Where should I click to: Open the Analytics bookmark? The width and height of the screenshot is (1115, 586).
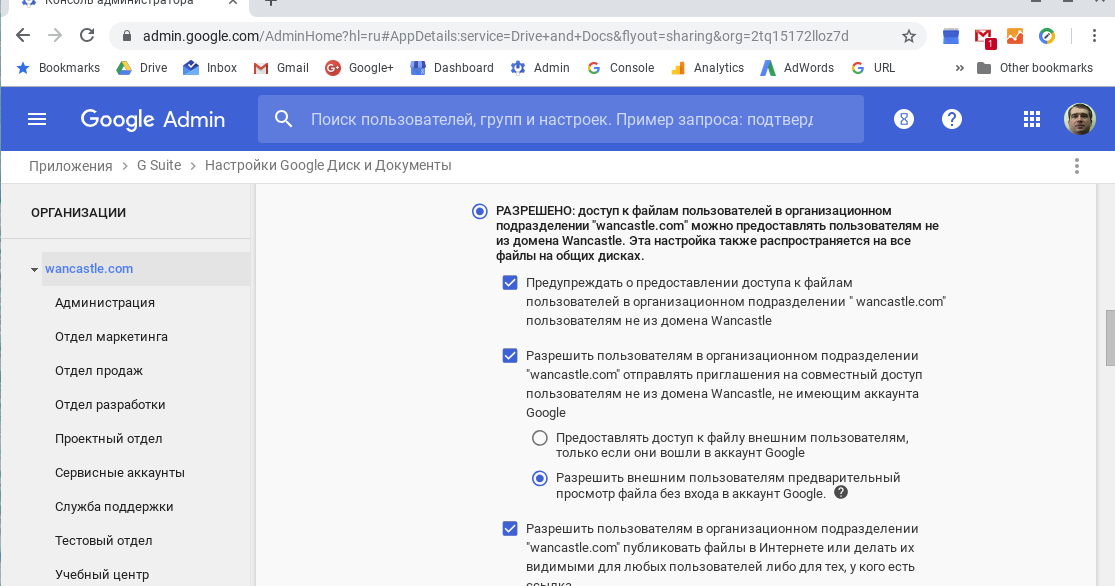pos(708,68)
